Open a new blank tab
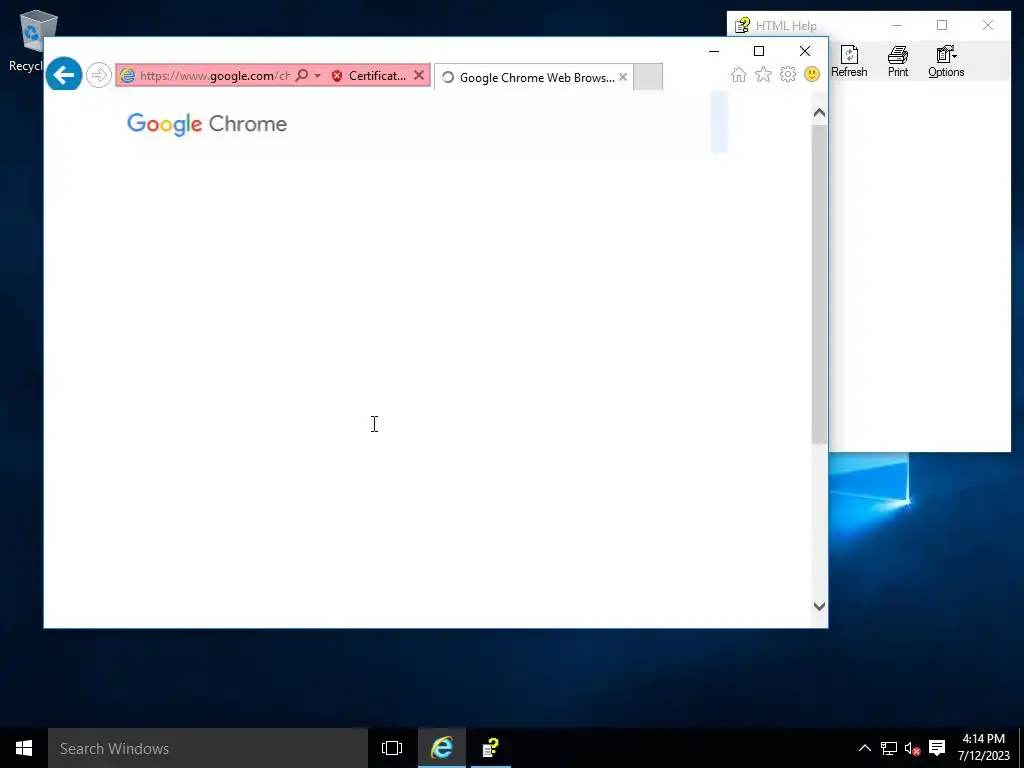 [x=648, y=77]
